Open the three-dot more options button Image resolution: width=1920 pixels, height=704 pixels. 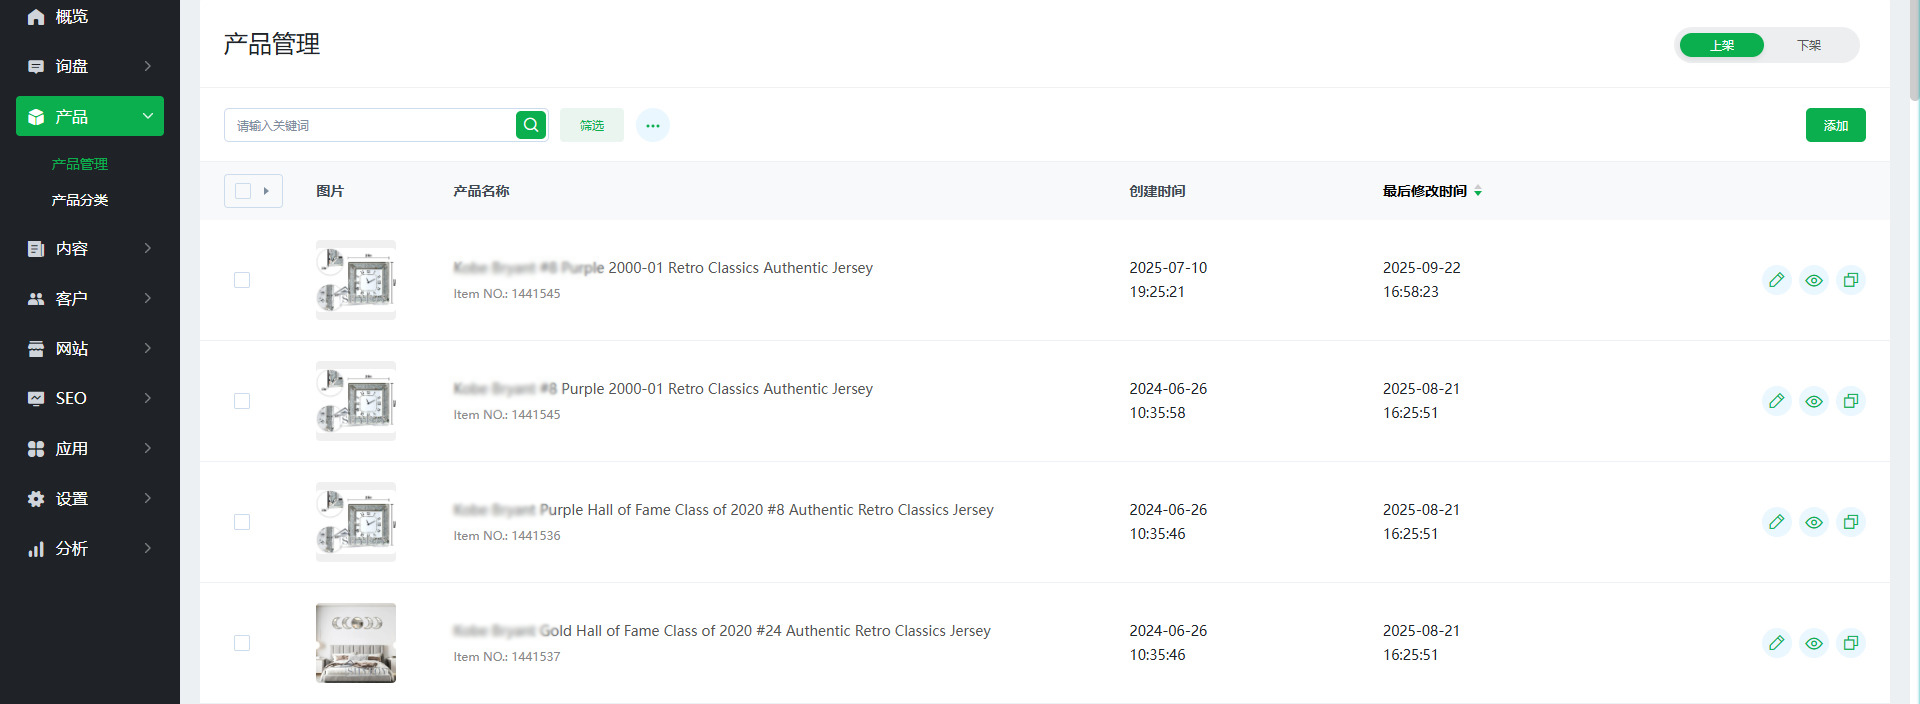coord(653,125)
